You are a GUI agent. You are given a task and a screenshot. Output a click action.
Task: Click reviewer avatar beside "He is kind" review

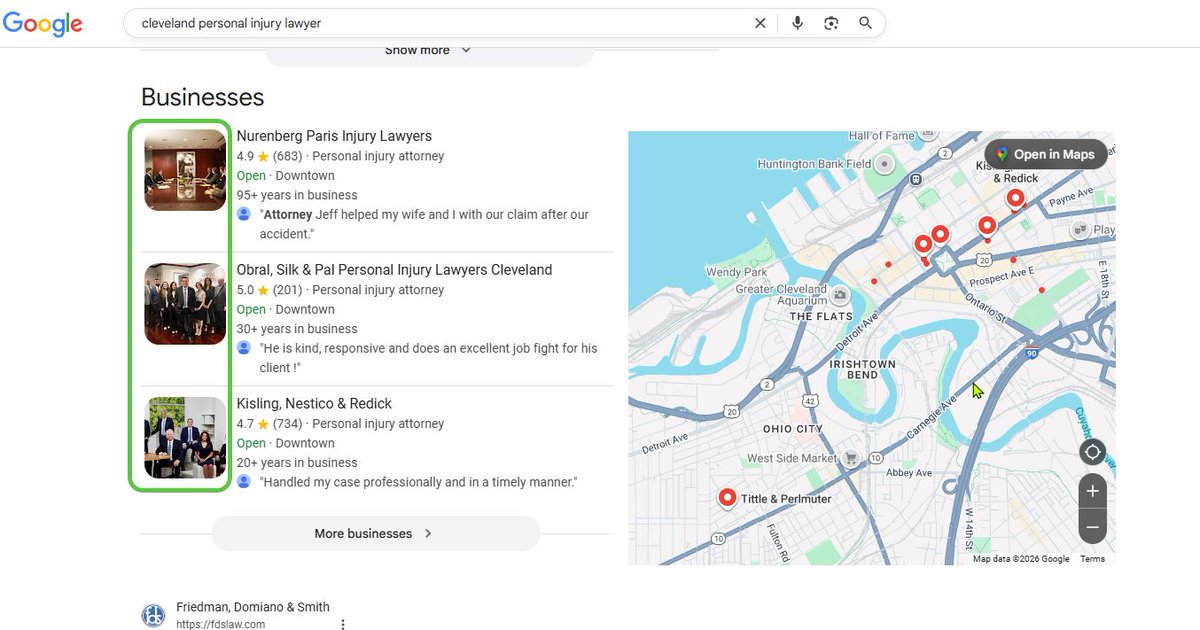(244, 348)
